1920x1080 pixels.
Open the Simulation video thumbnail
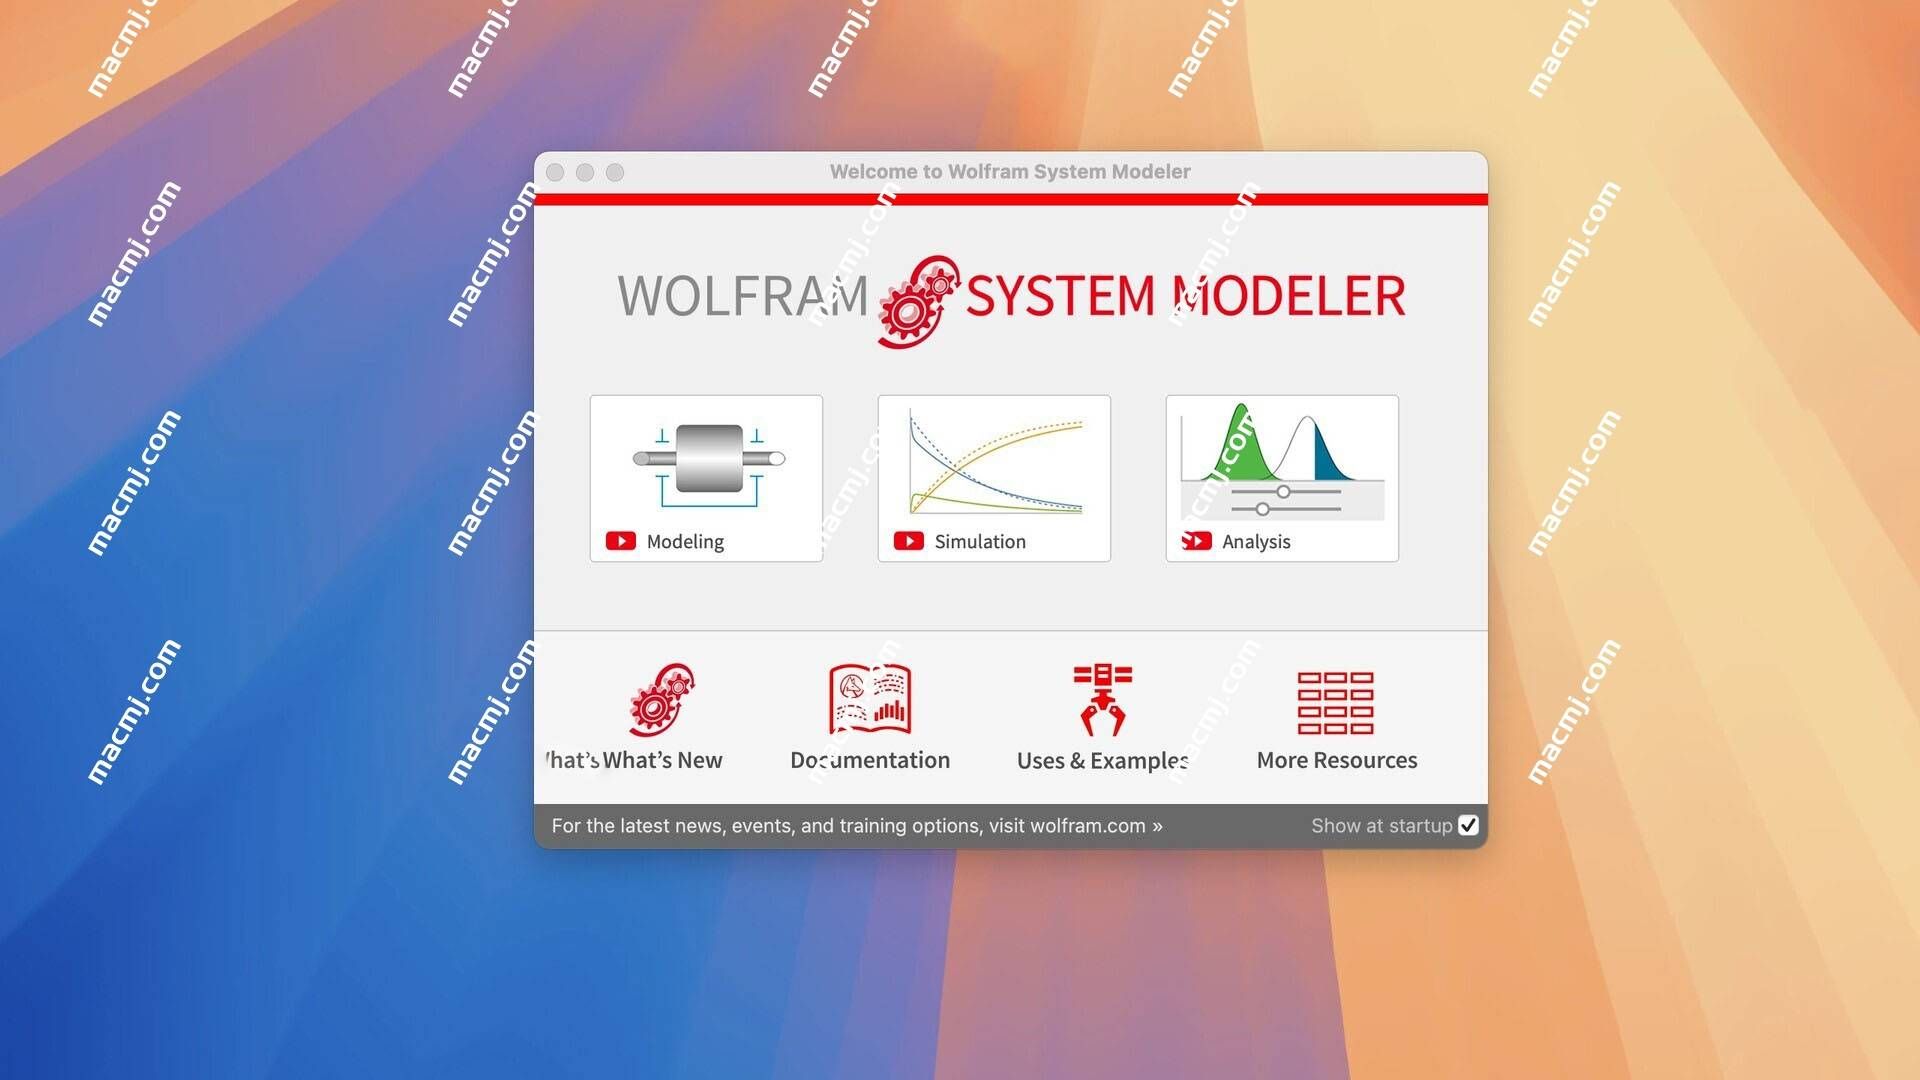(994, 478)
